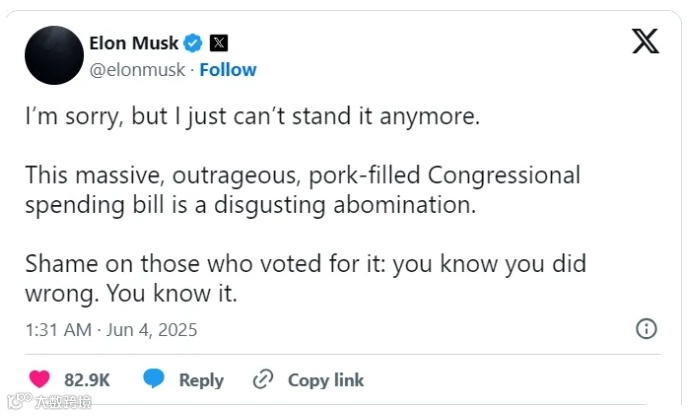Click the 1:31 AM · Jun 4, 2025 timestamp
Screen dimensions: 689x416
click(111, 329)
